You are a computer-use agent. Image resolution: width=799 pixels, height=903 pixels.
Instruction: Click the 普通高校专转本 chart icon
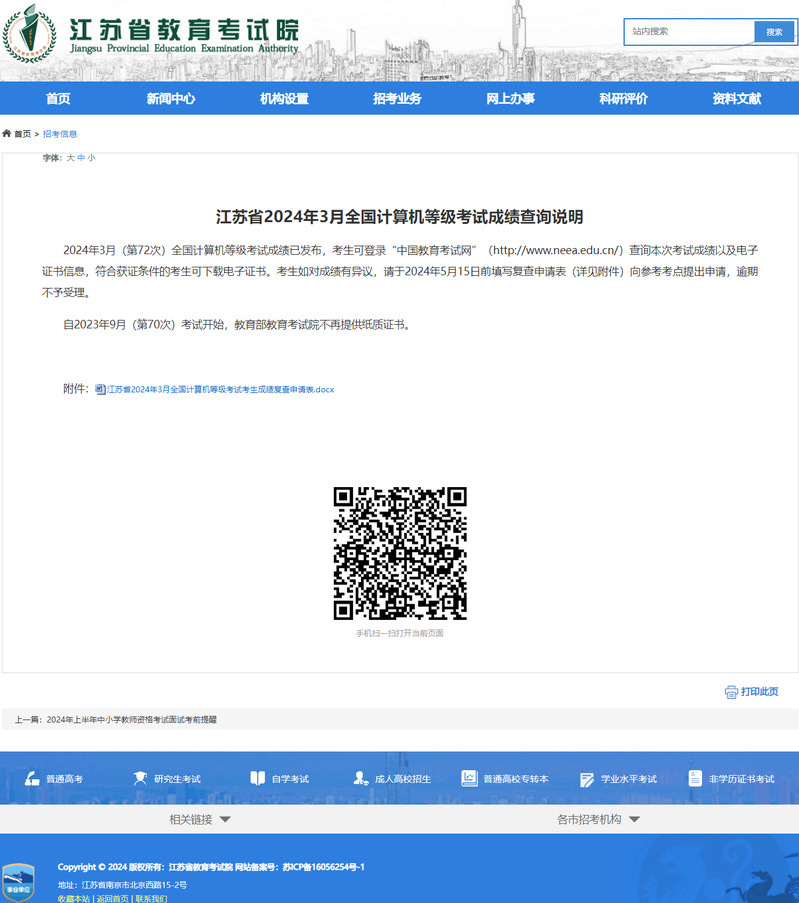click(x=468, y=778)
